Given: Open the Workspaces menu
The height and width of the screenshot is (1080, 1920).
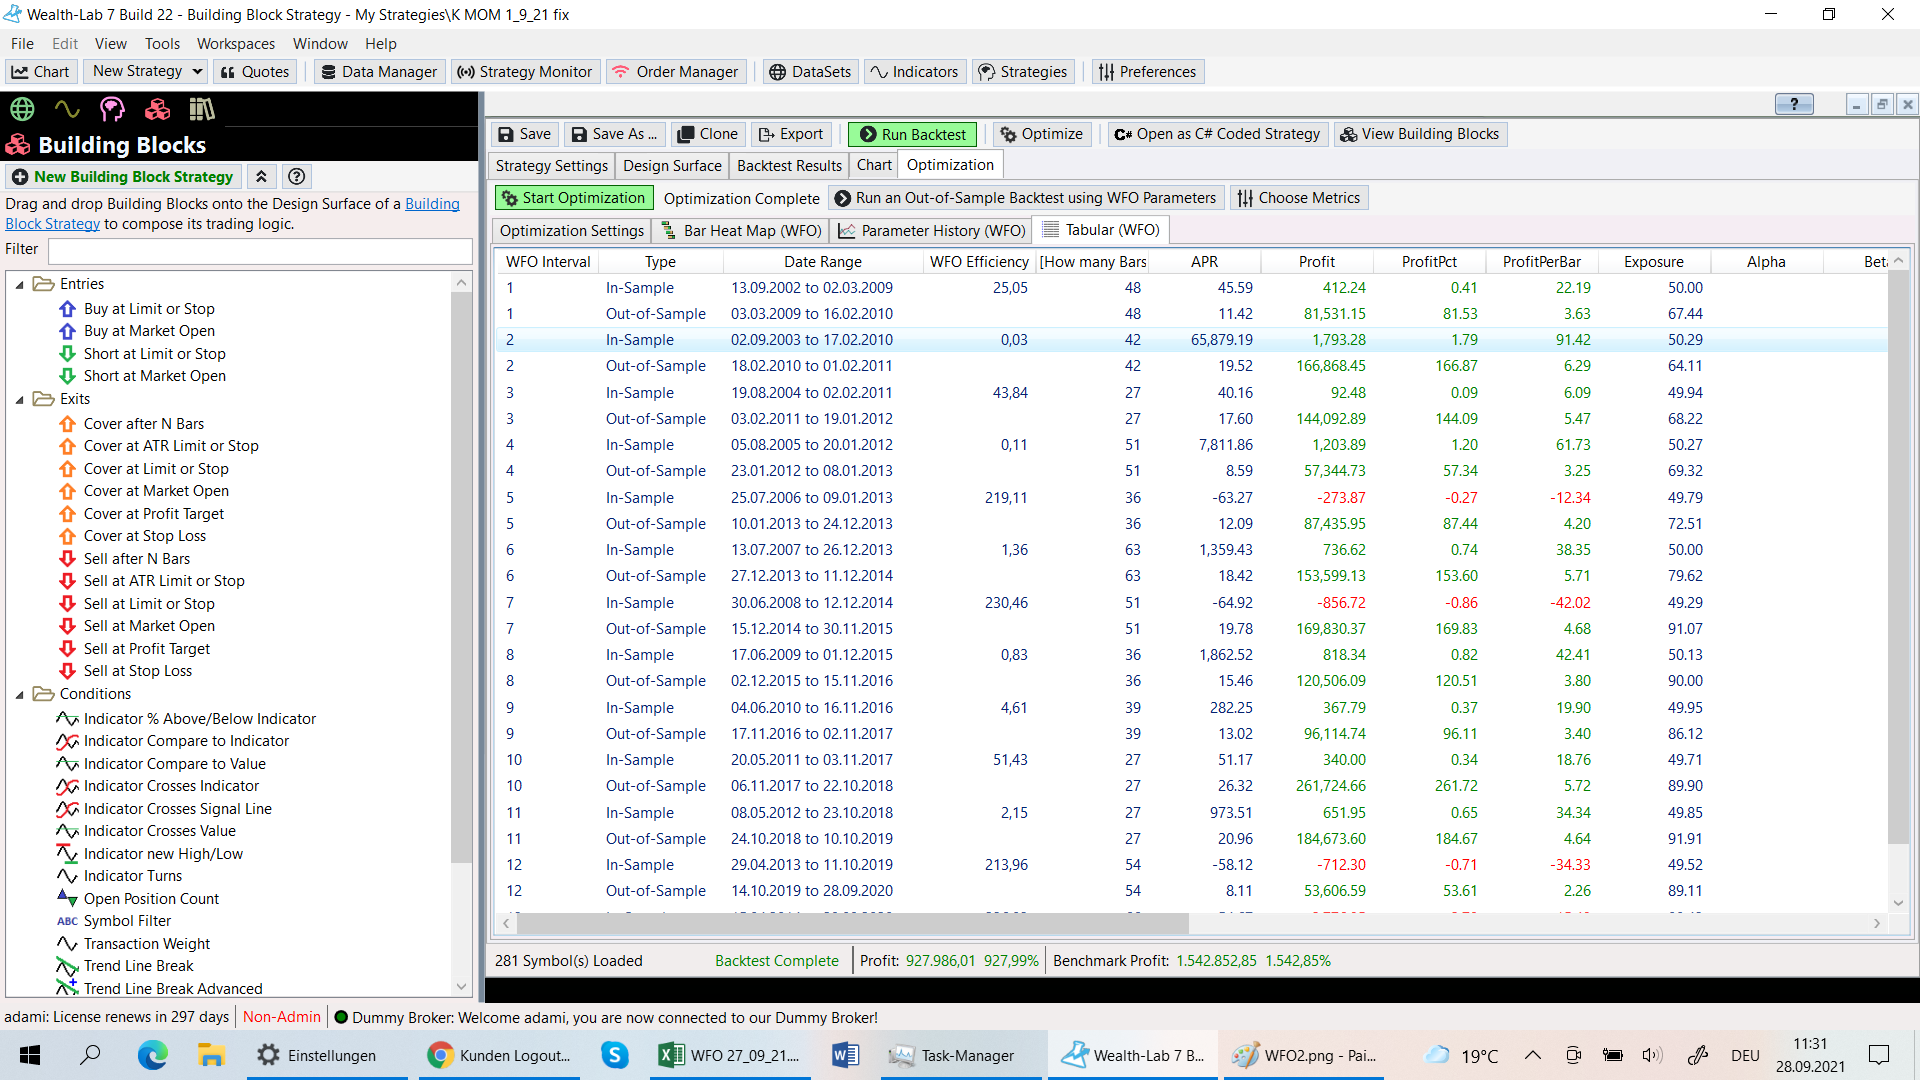Looking at the screenshot, I should coord(235,44).
